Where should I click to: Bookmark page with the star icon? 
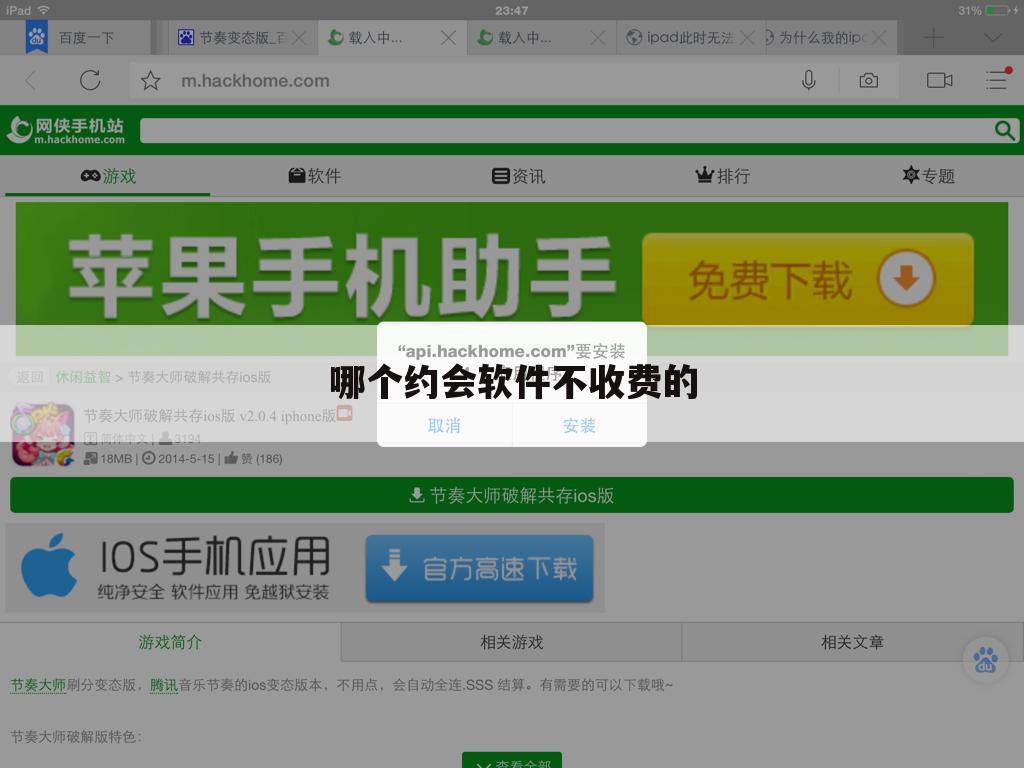pyautogui.click(x=150, y=80)
